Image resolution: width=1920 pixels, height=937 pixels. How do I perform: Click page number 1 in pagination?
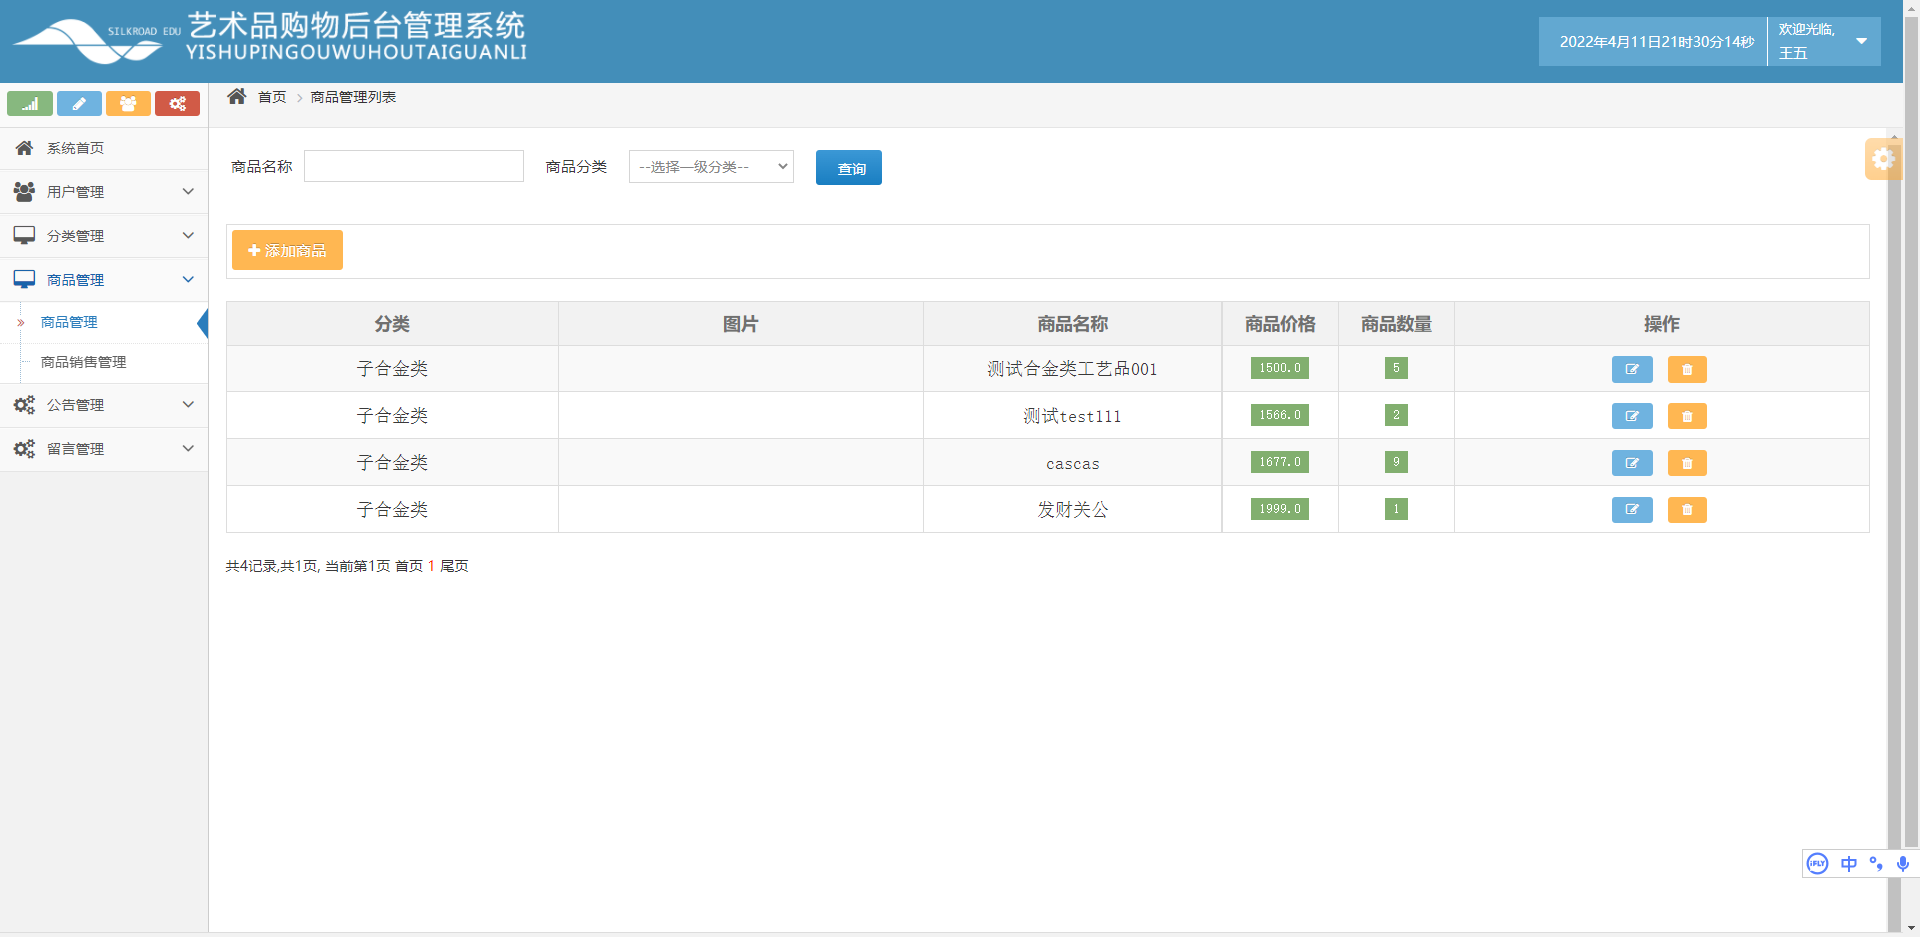[x=431, y=566]
